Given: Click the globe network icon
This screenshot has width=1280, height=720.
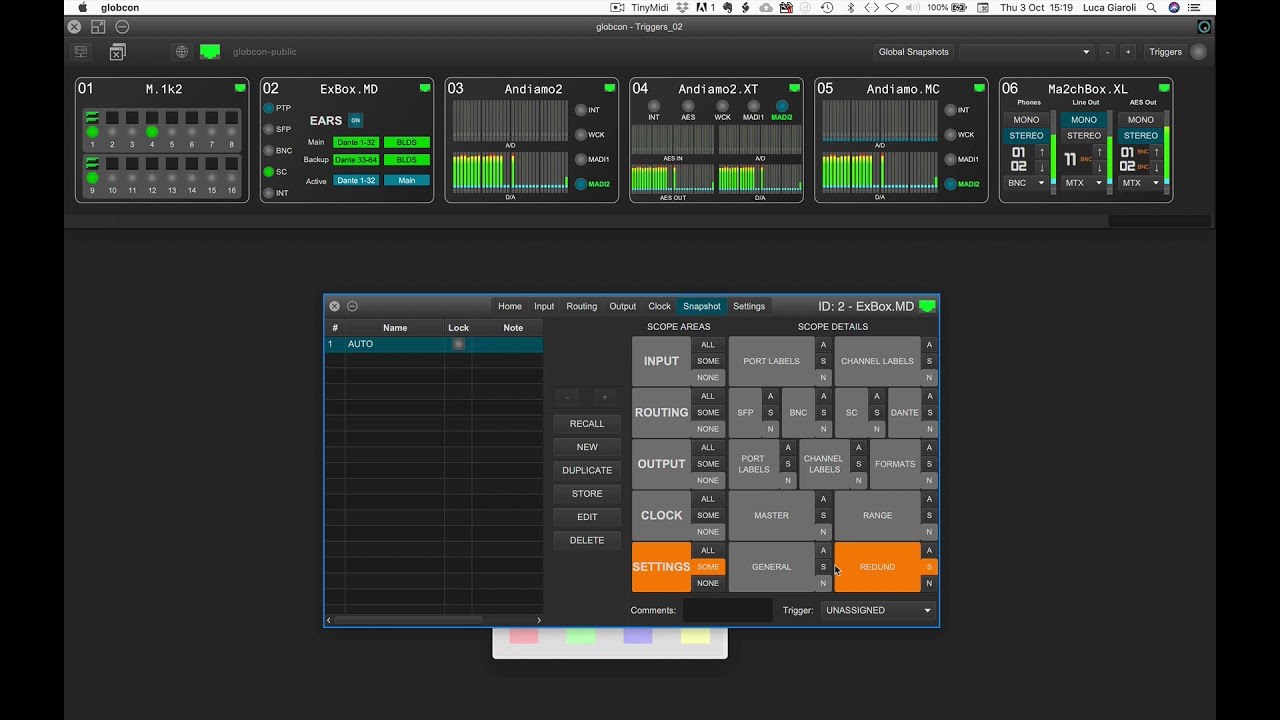Looking at the screenshot, I should [x=181, y=51].
